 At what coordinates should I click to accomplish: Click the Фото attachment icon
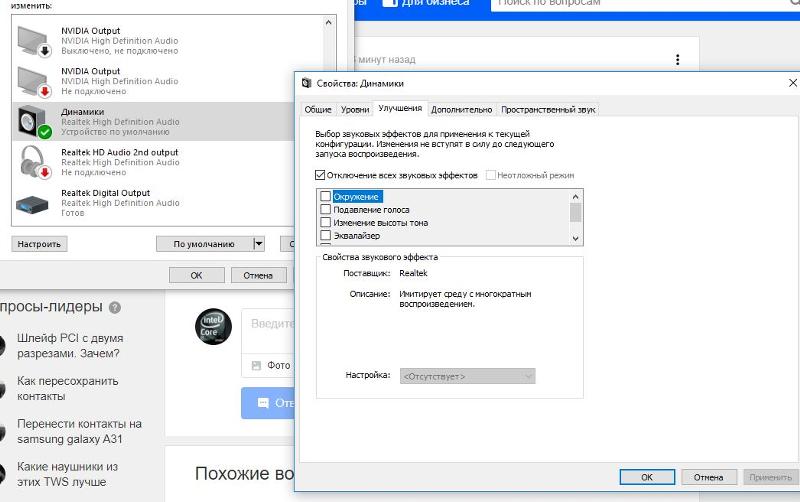256,365
